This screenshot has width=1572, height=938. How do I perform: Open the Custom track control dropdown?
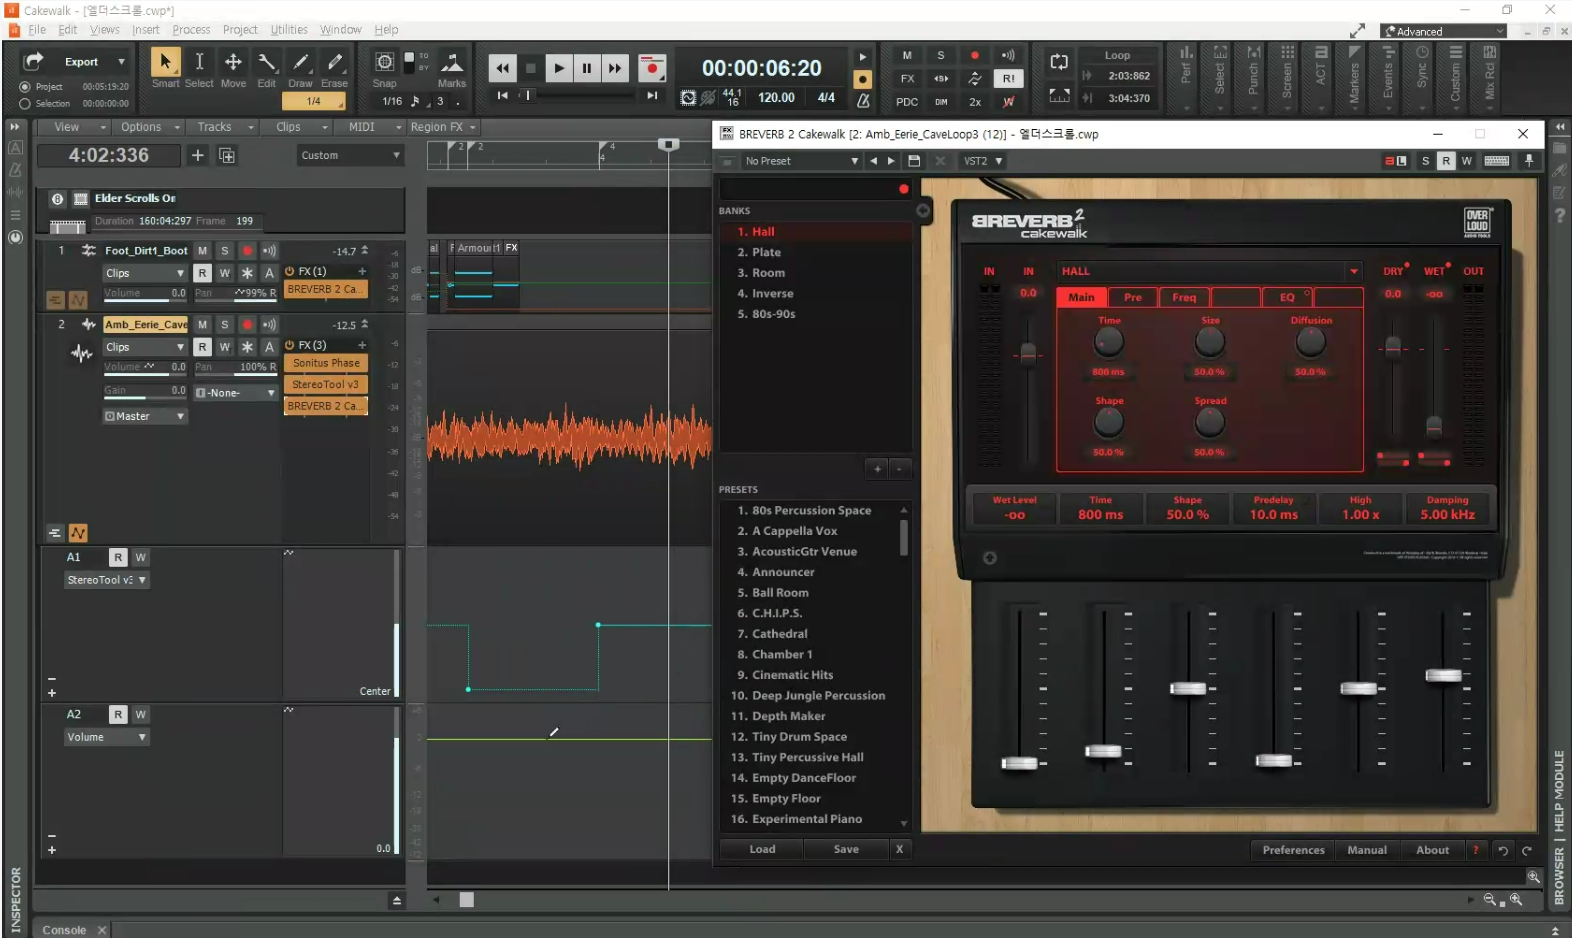[x=350, y=155]
